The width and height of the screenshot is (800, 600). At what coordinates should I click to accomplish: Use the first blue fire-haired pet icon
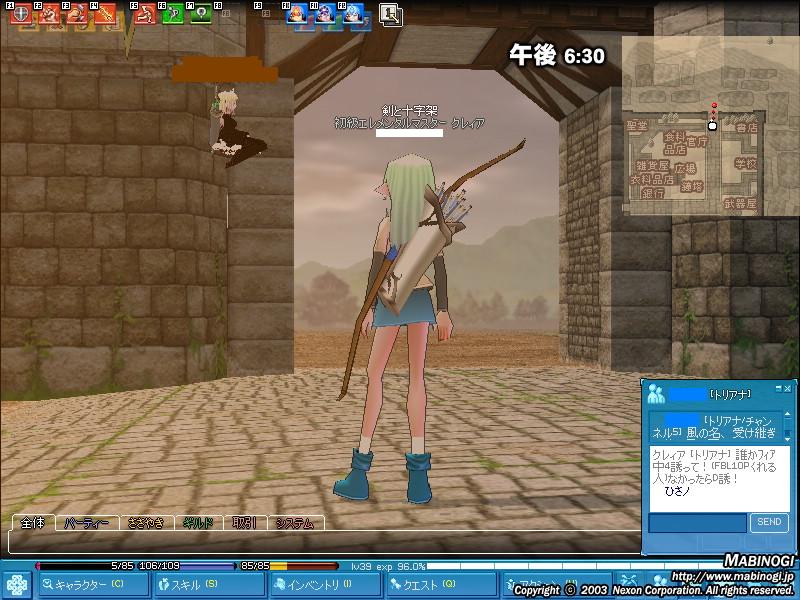(296, 14)
